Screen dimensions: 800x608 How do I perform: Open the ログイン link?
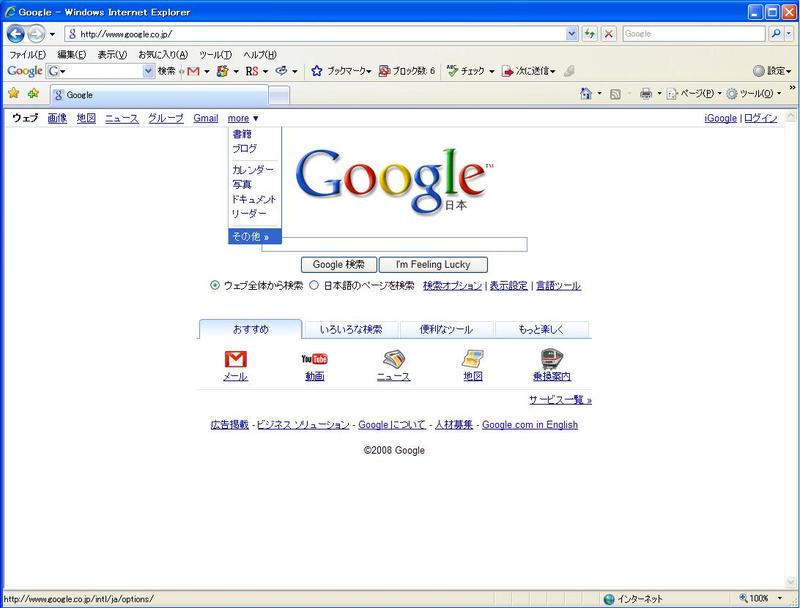[x=760, y=118]
